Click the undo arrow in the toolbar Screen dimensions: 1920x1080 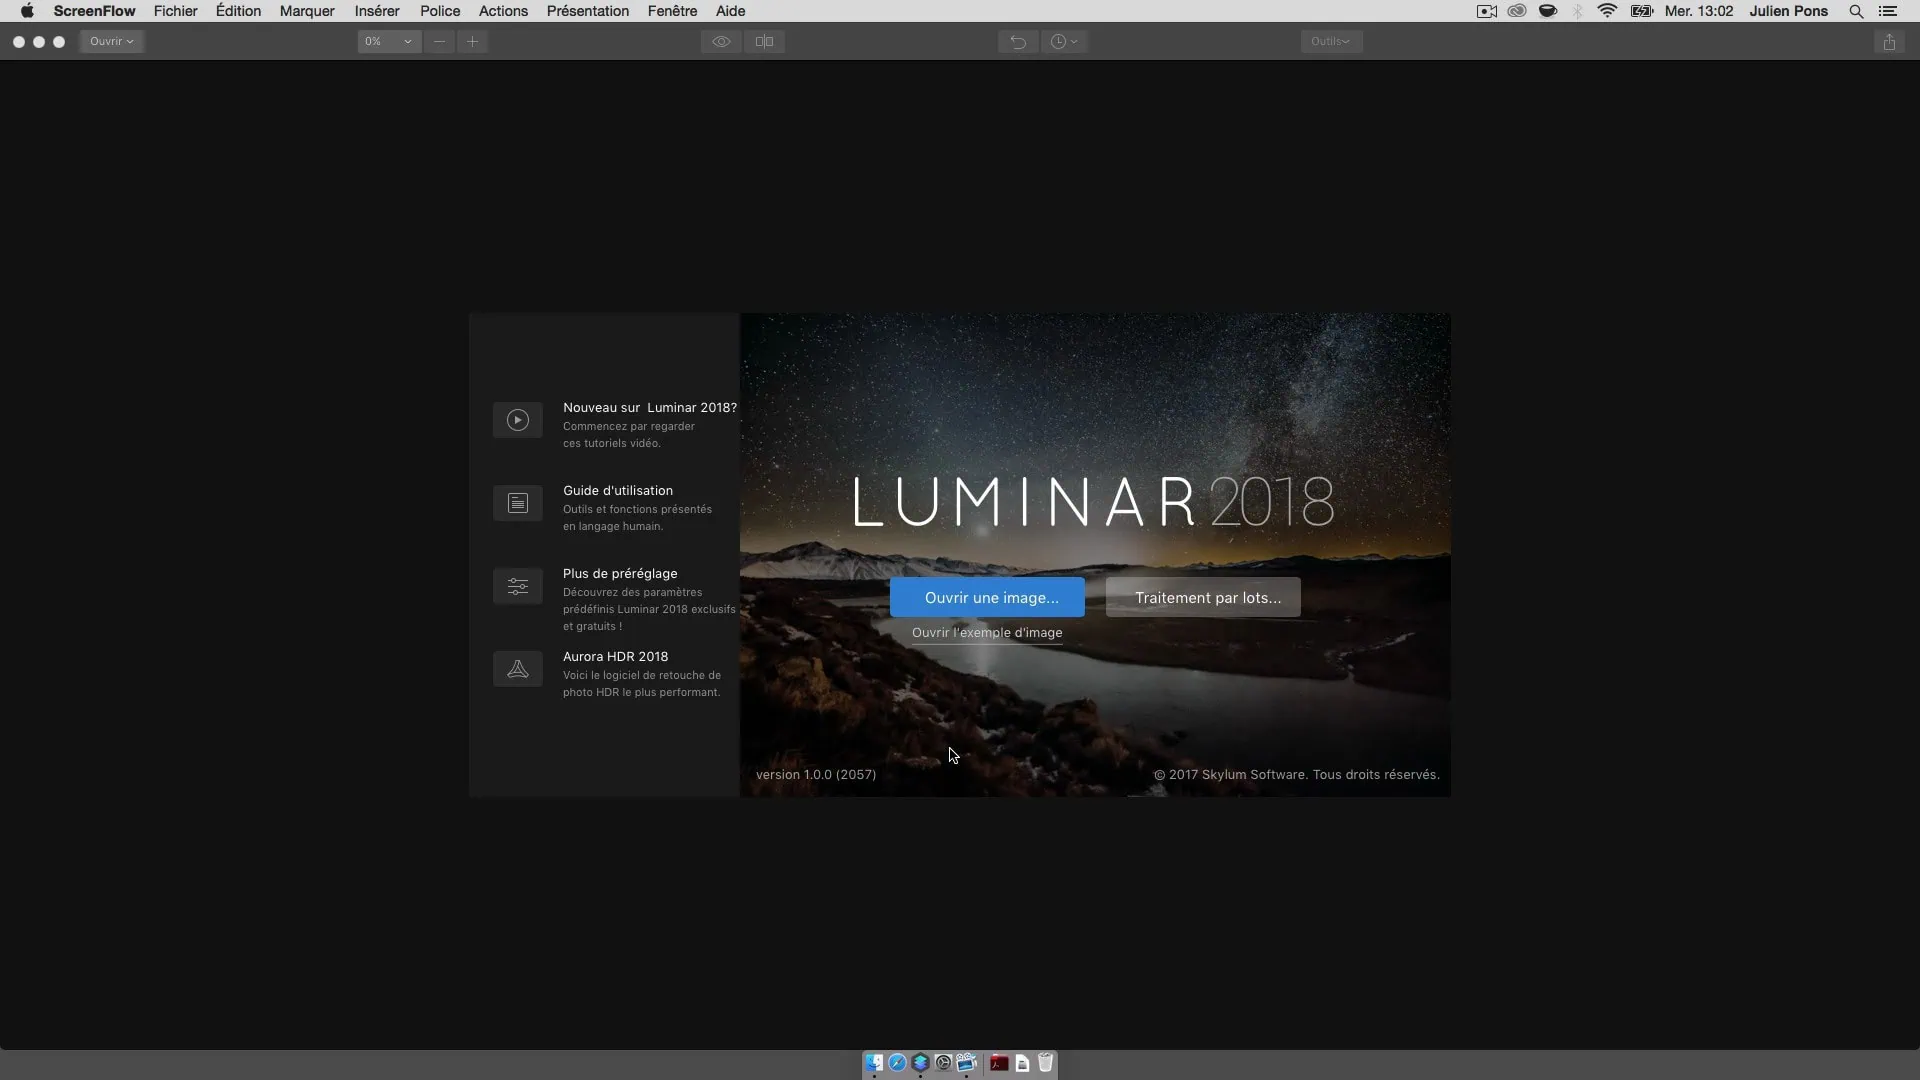(x=1017, y=42)
